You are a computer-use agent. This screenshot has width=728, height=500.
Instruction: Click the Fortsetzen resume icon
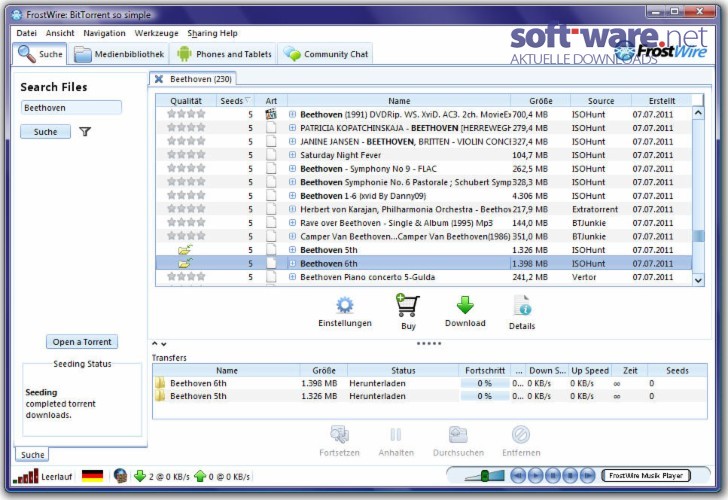point(339,435)
